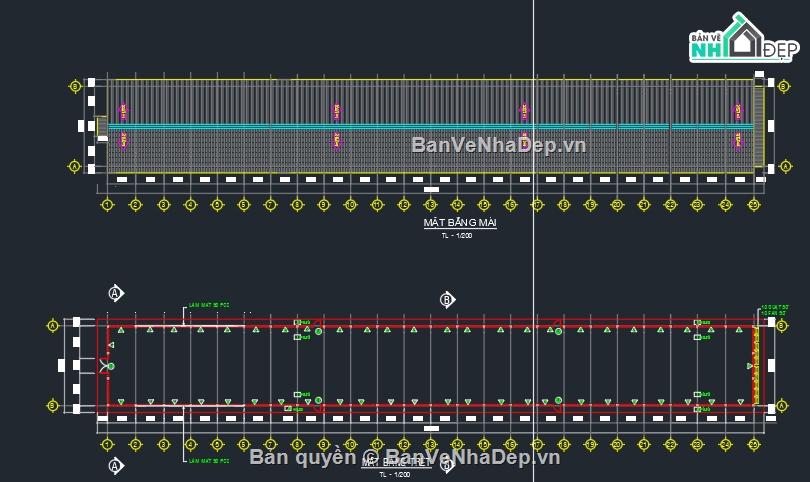810x482 pixels.
Task: Click the Bản Vẽ Nhà Đẹp house logo
Action: (744, 37)
